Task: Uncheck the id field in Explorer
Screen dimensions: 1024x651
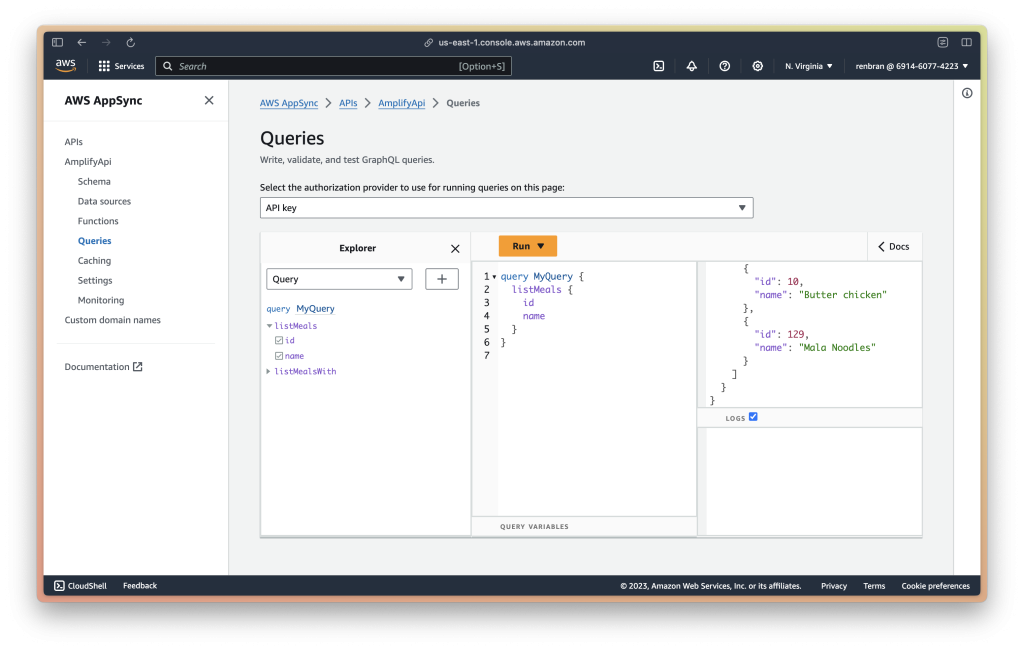Action: (x=277, y=340)
